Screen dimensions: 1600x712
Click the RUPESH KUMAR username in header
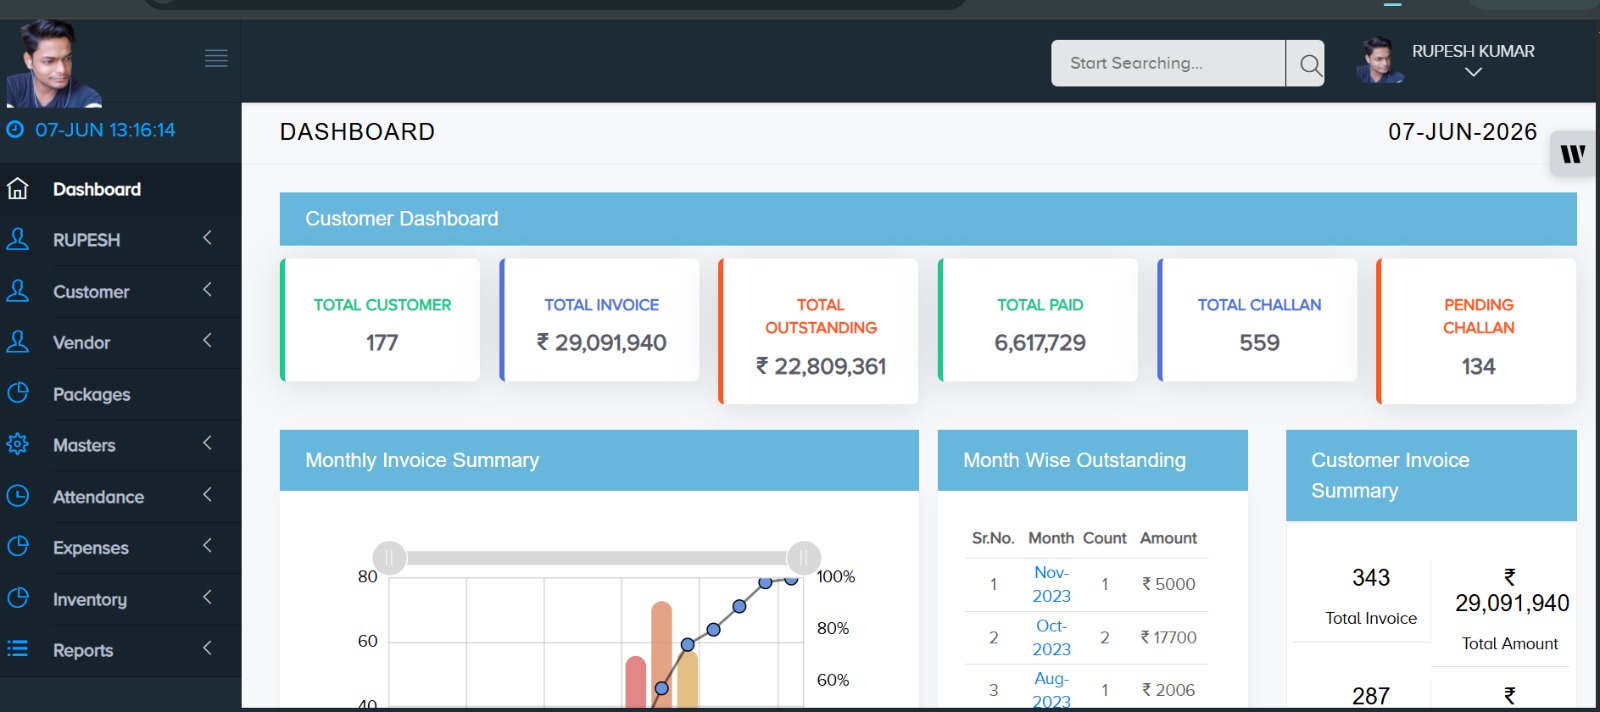(1473, 51)
